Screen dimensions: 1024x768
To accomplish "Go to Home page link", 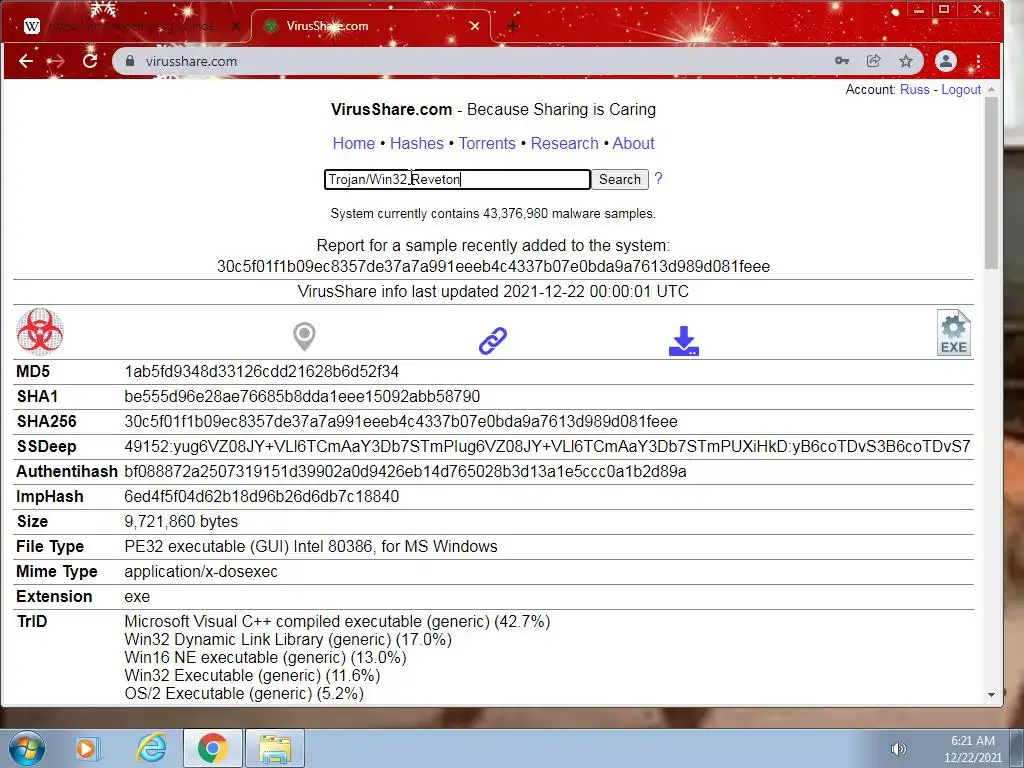I will 353,143.
